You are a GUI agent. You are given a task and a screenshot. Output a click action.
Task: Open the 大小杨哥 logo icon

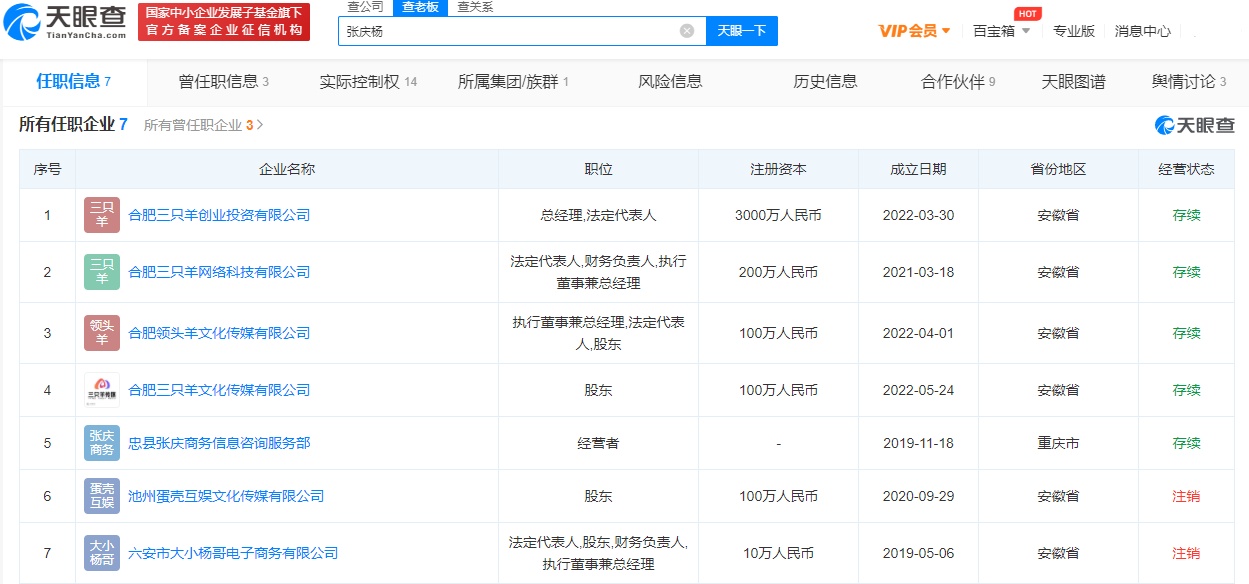point(102,553)
